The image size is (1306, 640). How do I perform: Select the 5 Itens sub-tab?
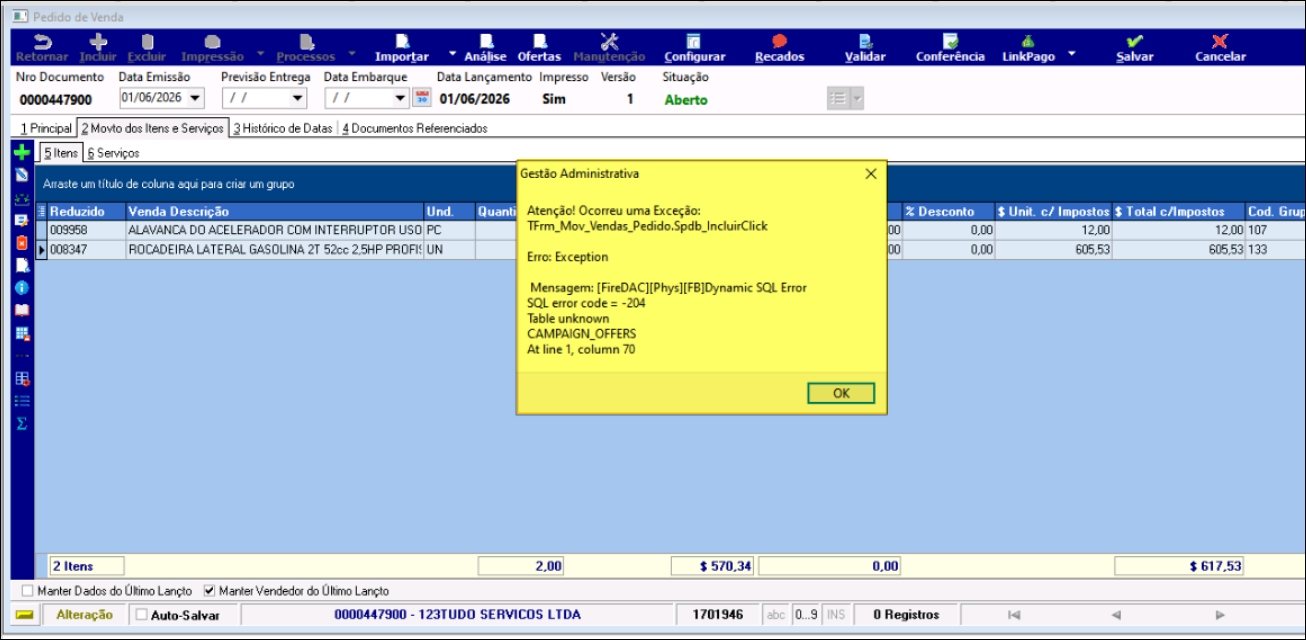[x=60, y=153]
